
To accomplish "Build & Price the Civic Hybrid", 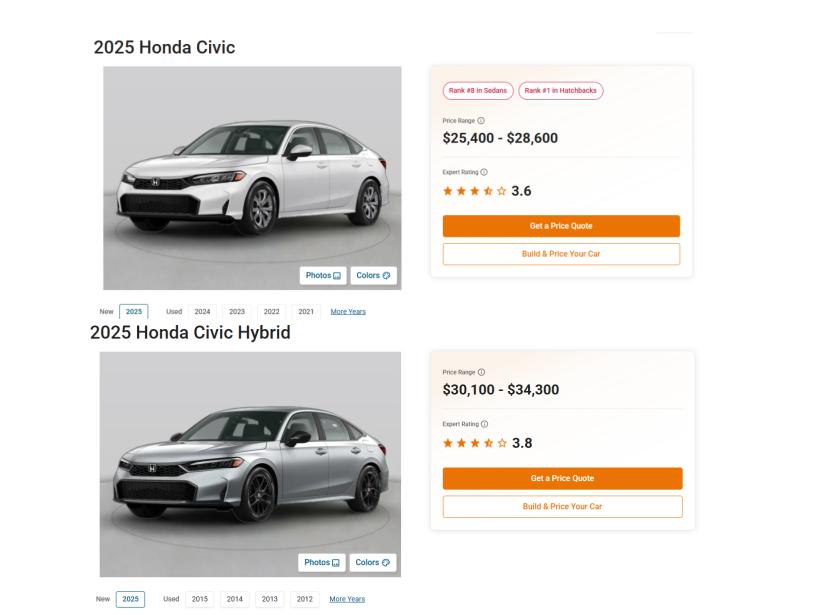I will coord(562,506).
